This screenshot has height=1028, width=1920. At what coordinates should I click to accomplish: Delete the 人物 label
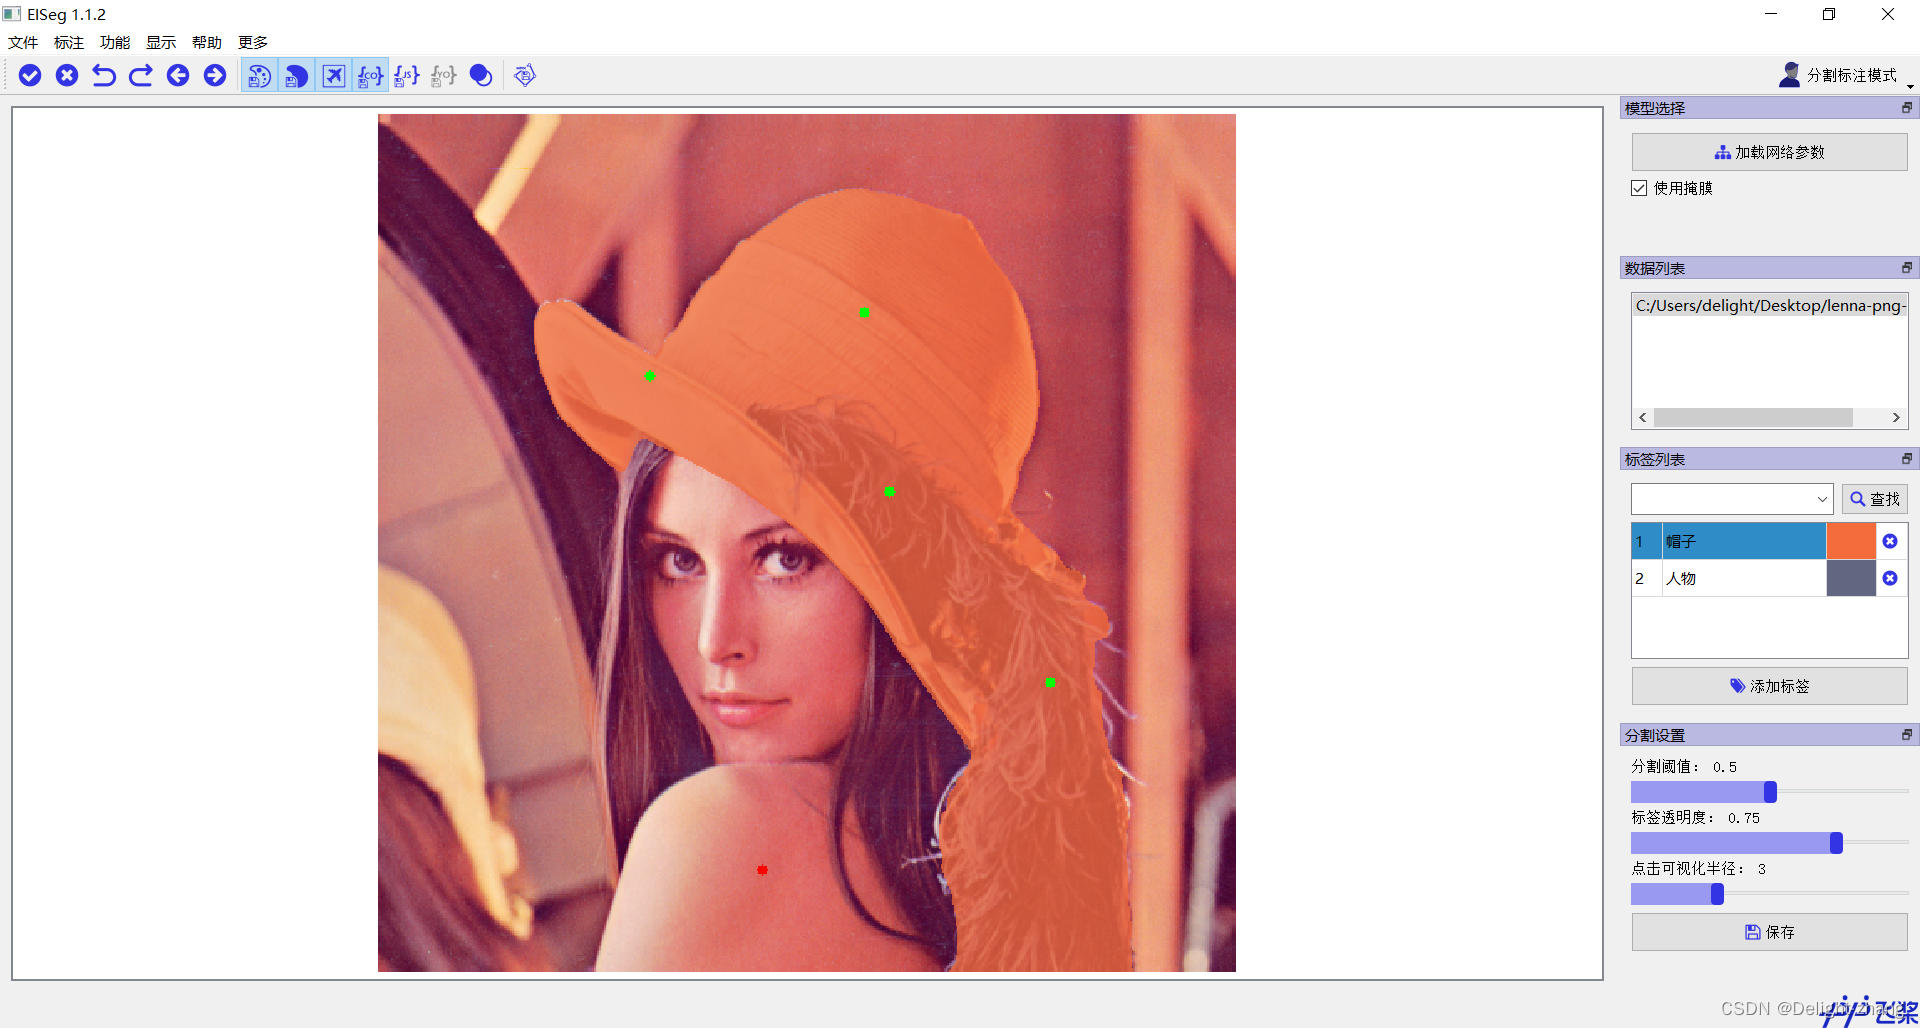point(1890,578)
